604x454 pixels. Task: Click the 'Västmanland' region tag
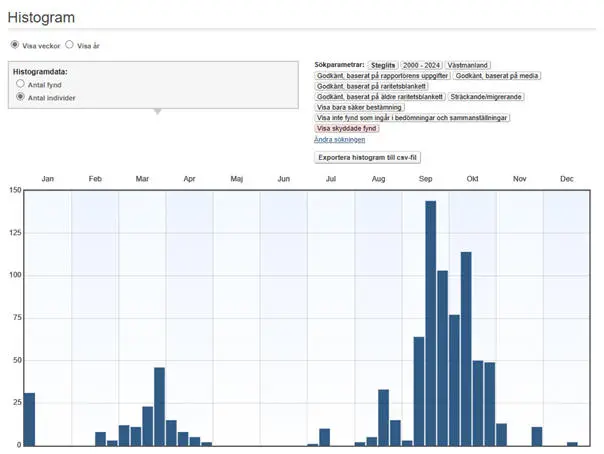pos(468,65)
